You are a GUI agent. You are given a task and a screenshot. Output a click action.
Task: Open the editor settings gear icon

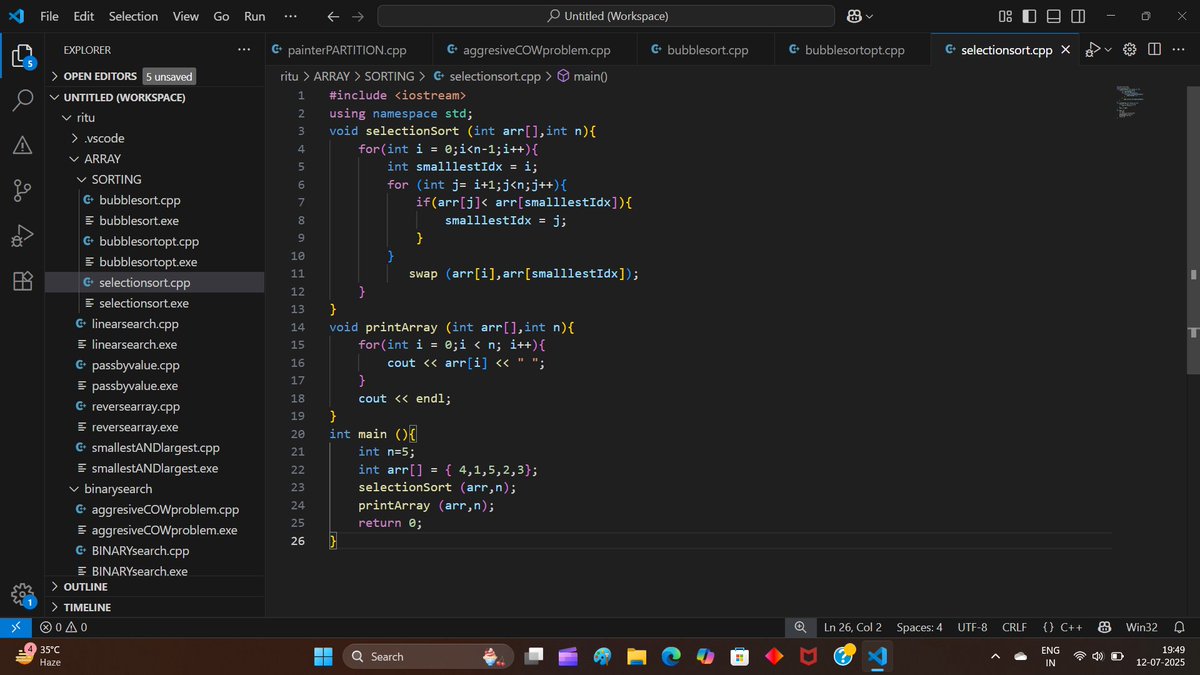pos(1130,49)
